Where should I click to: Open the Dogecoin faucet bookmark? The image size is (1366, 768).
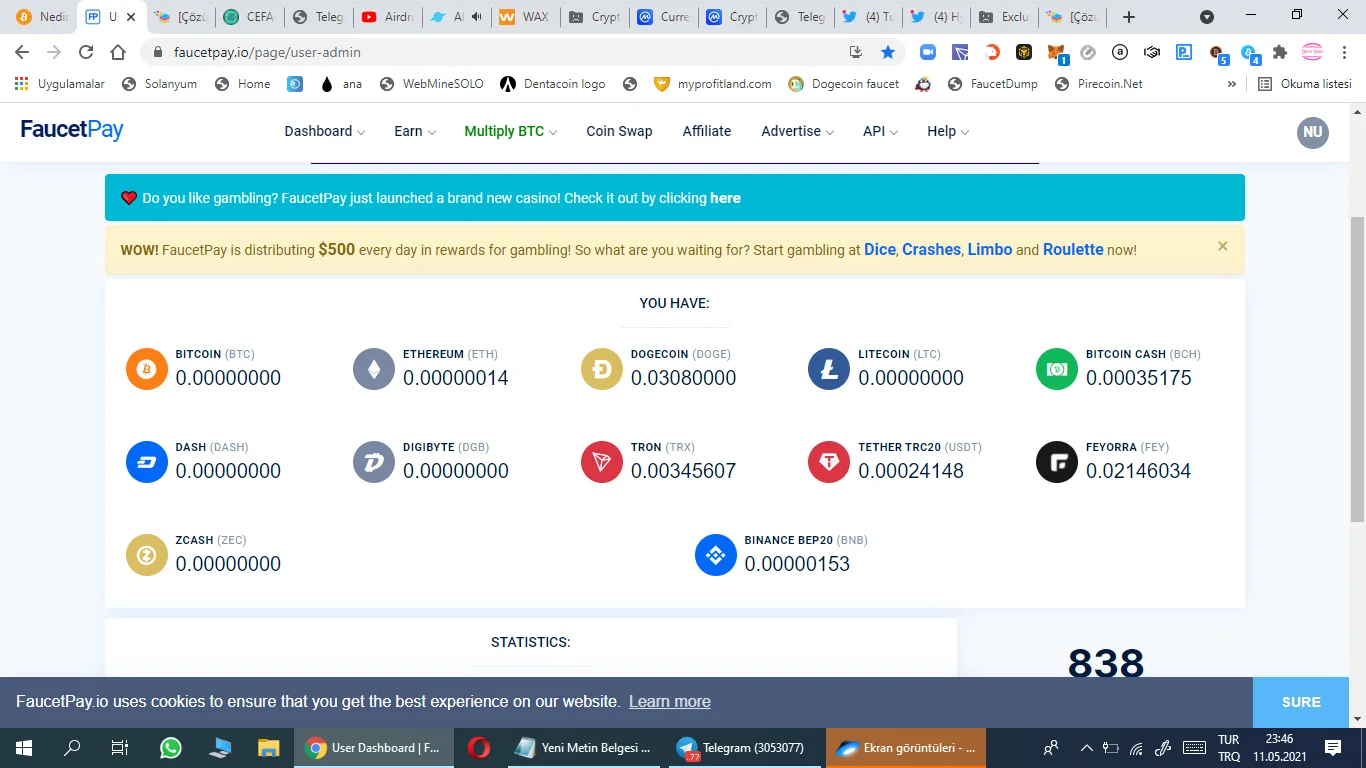coord(843,84)
